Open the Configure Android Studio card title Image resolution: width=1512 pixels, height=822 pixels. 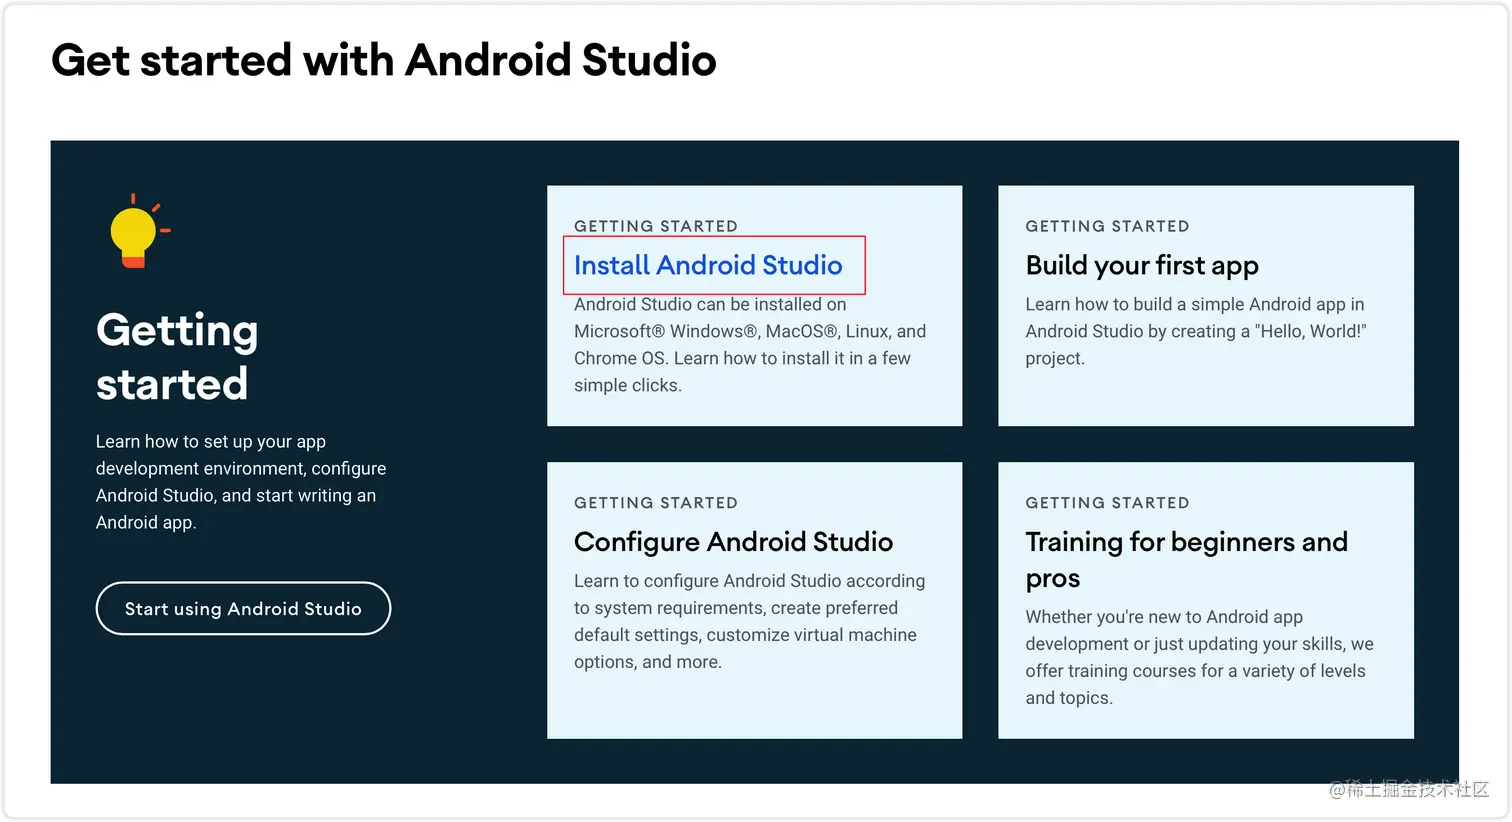[x=733, y=542]
